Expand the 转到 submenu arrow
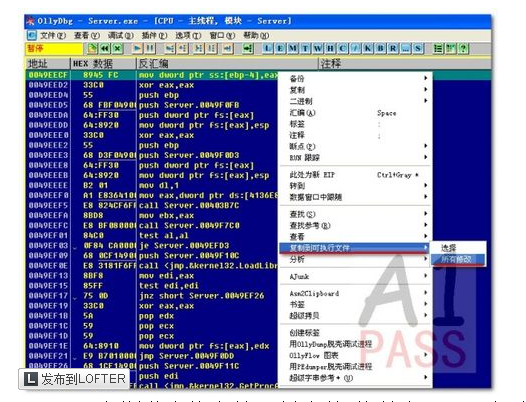Screen dimensions: 526x402 pyautogui.click(x=425, y=185)
